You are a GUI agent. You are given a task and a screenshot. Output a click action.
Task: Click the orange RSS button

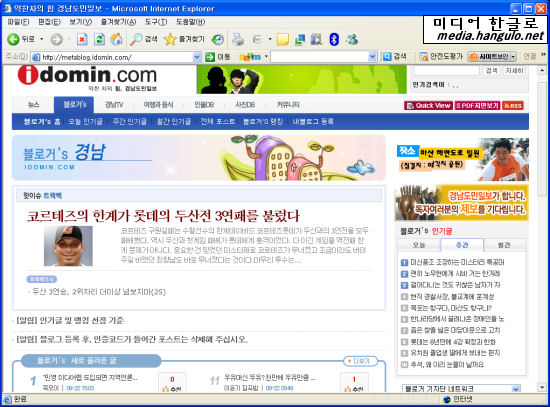(x=513, y=105)
